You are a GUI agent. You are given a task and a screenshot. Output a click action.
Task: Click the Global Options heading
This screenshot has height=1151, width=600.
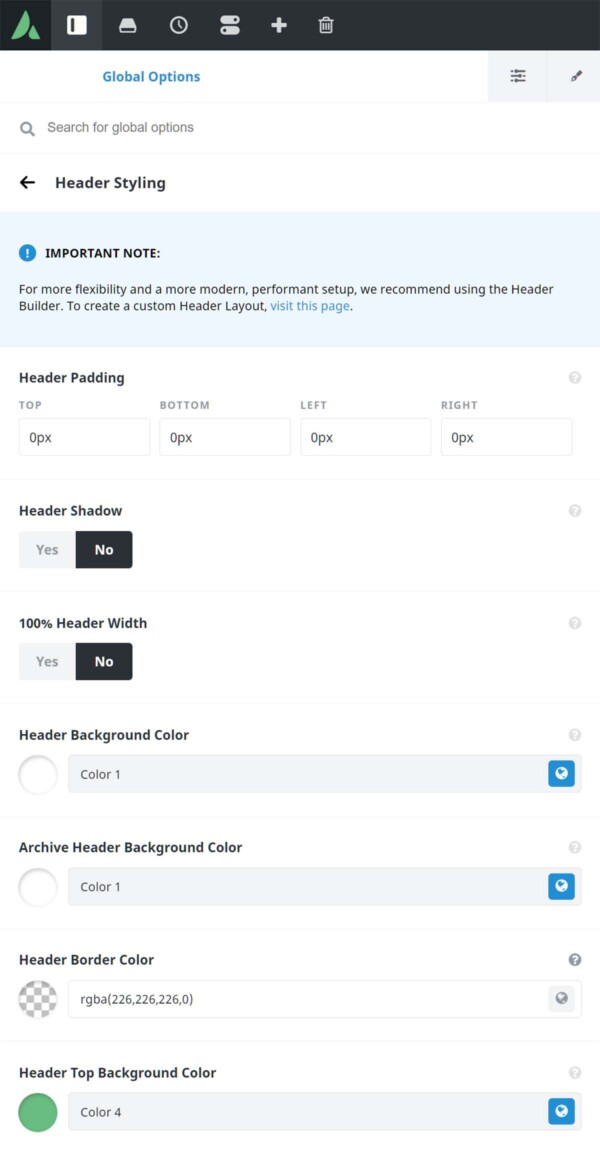click(x=151, y=75)
